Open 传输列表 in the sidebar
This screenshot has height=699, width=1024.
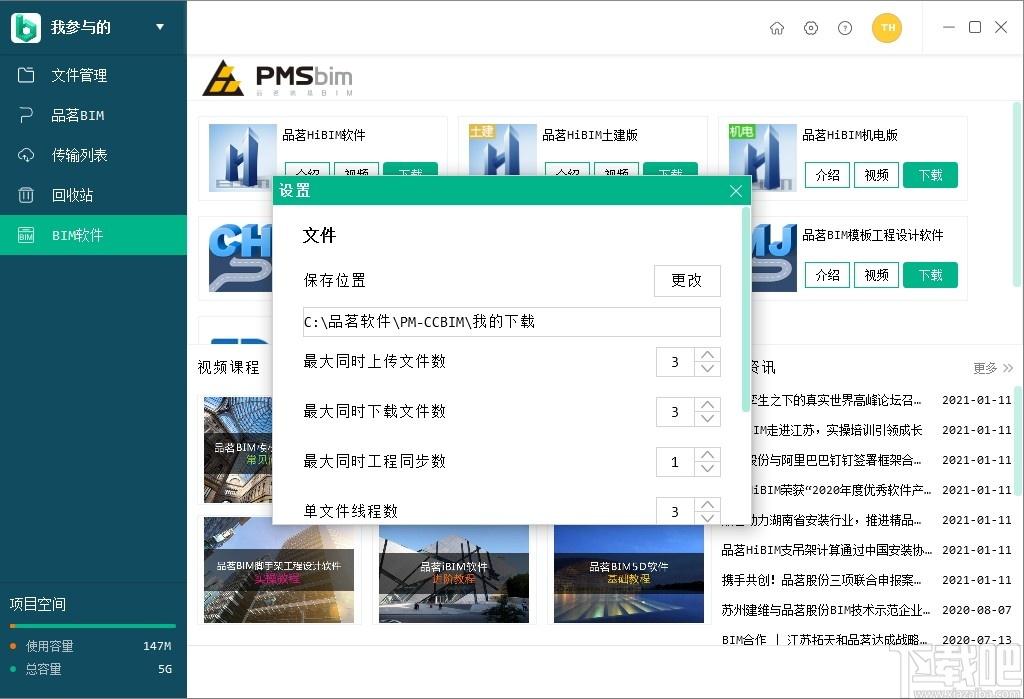pyautogui.click(x=93, y=155)
